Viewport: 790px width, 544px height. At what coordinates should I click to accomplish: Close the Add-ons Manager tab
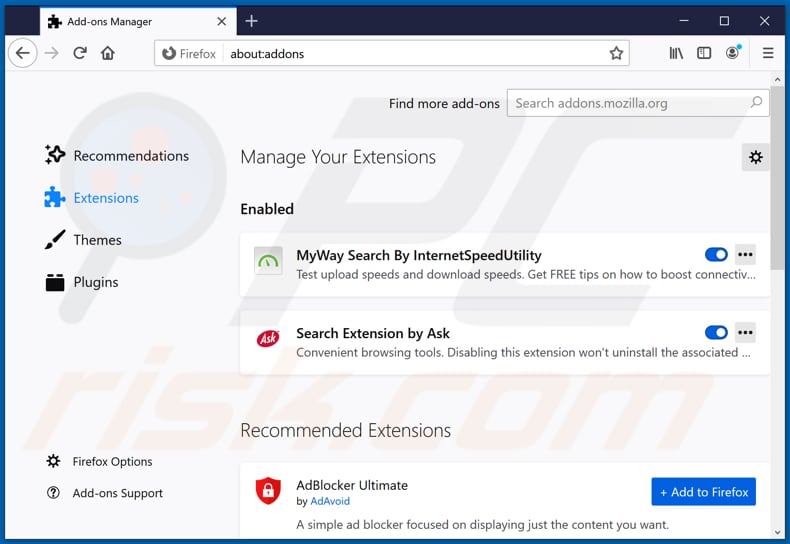221,21
